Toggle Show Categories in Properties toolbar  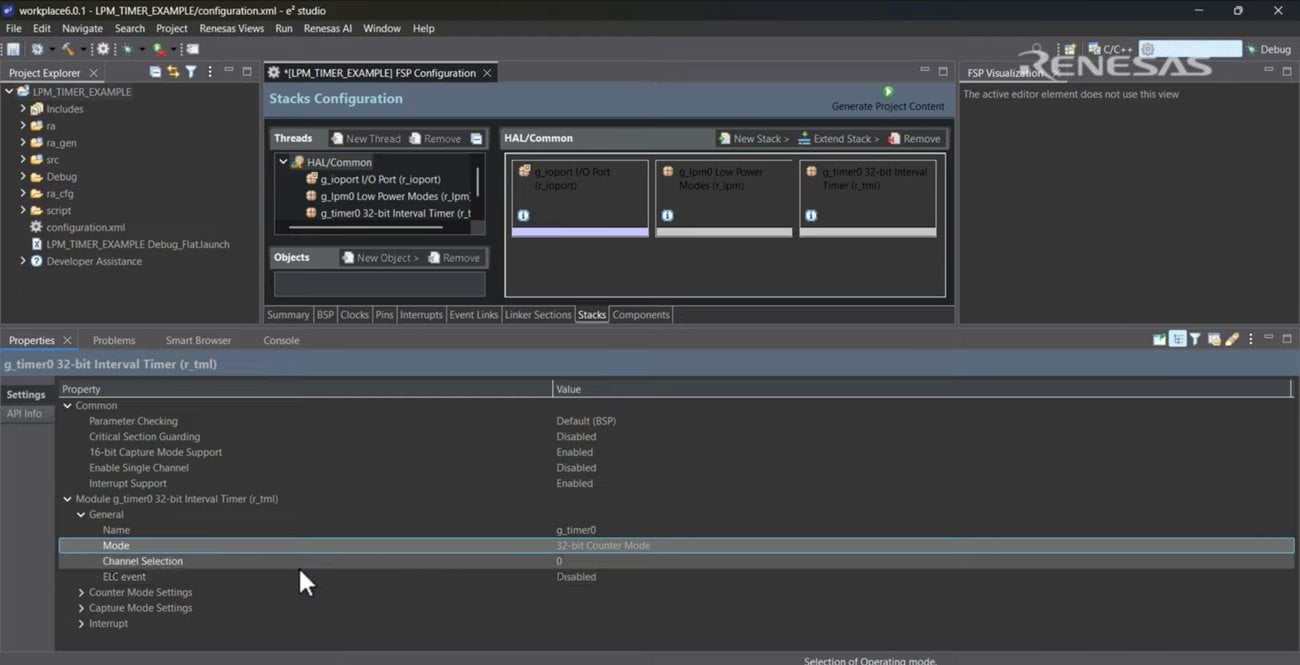[x=1178, y=340]
